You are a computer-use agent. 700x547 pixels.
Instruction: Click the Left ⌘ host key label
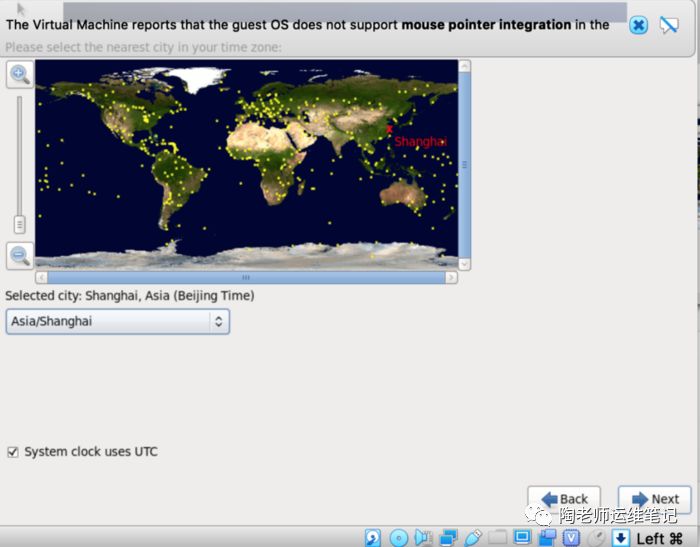pos(659,538)
